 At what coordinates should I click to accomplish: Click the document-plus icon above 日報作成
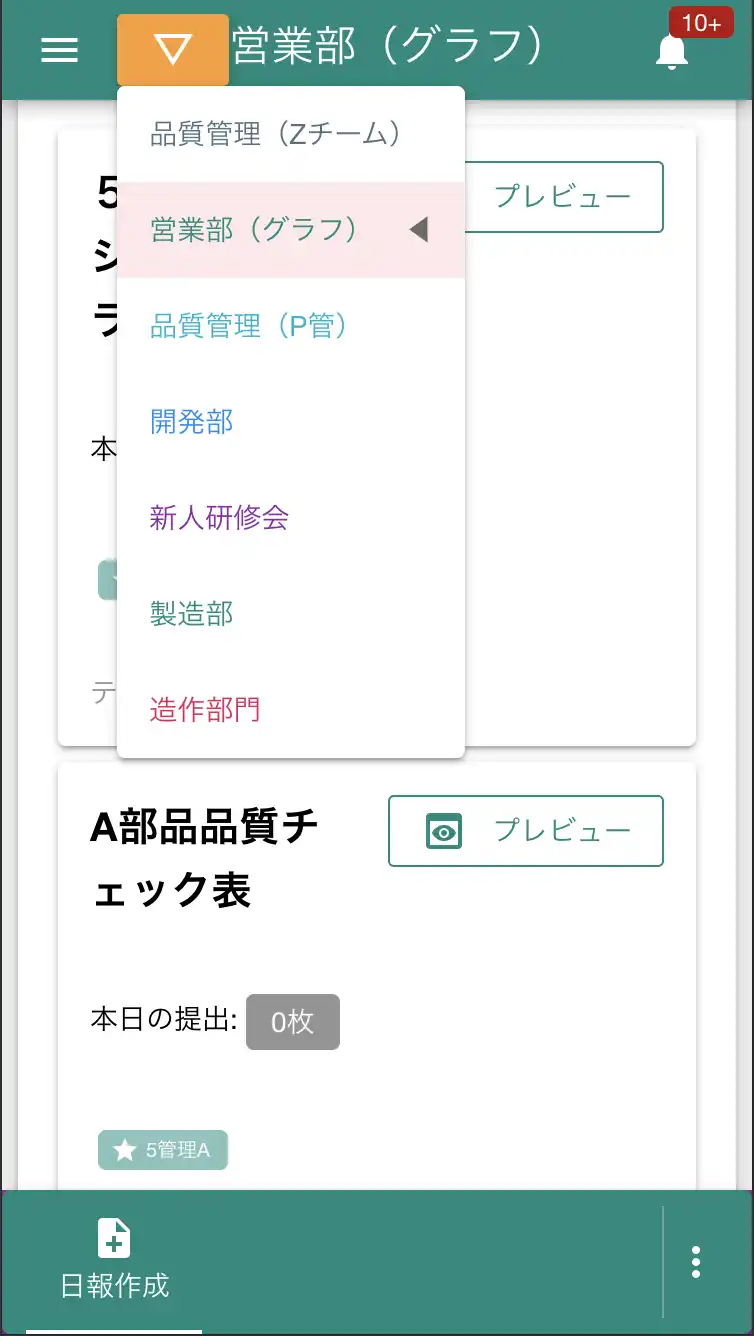[x=112, y=1237]
